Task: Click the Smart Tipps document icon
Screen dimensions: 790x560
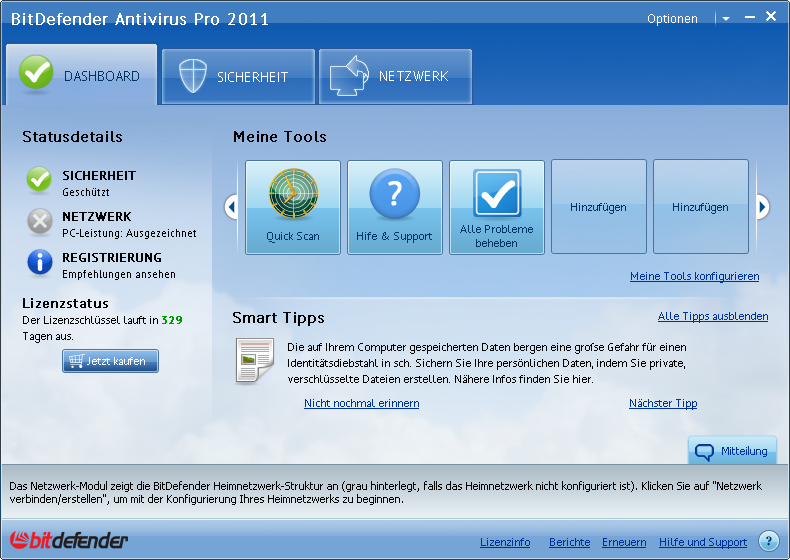Action: click(255, 361)
